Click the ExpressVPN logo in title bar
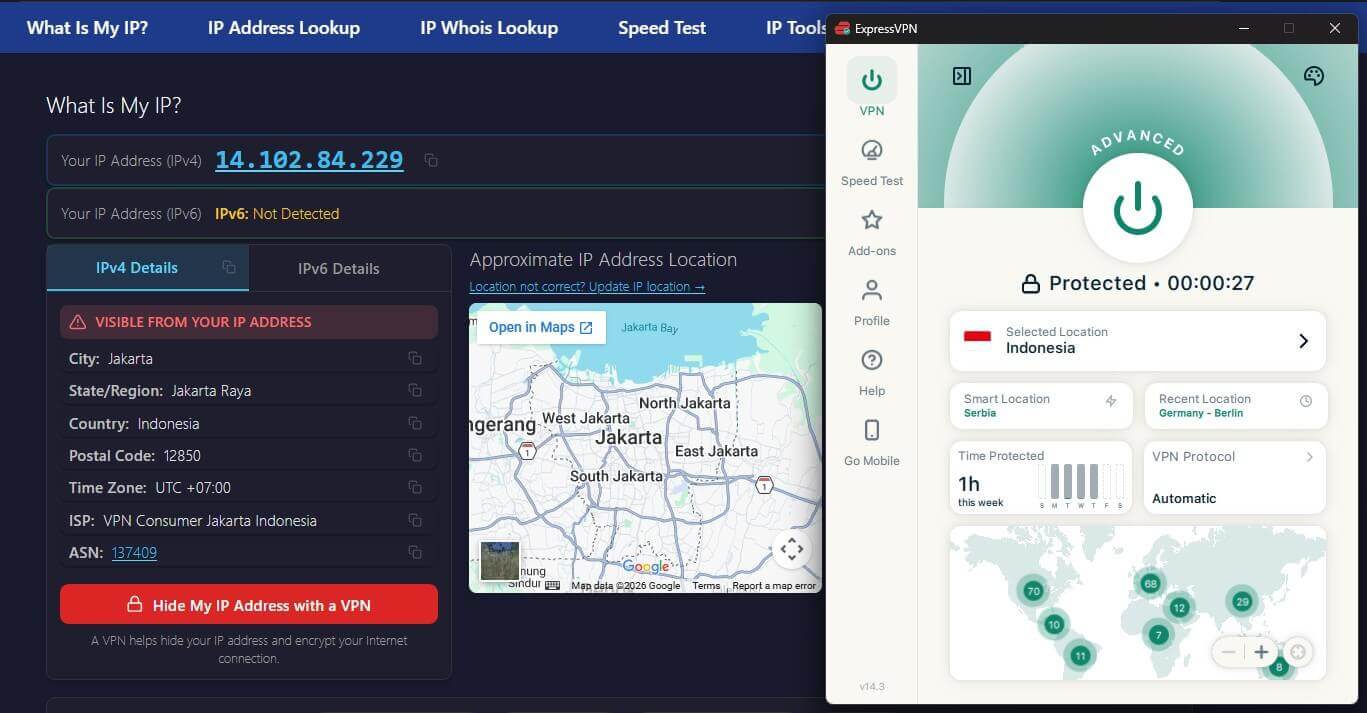The image size is (1367, 713). [x=842, y=29]
